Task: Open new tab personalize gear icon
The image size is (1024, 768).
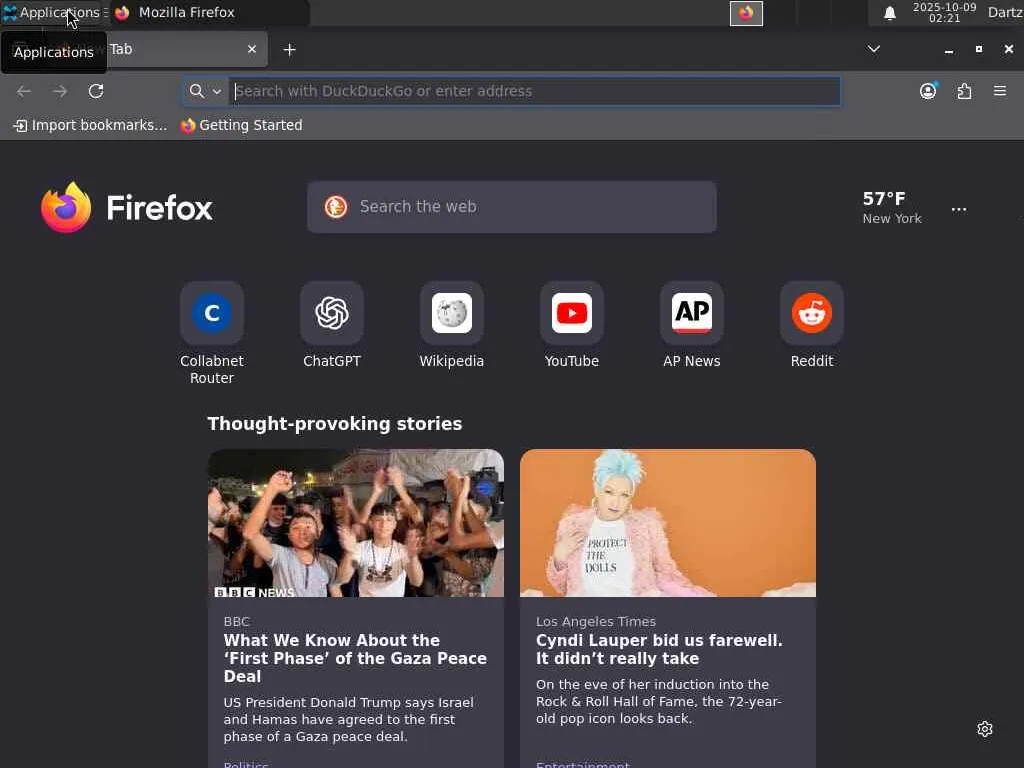Action: (985, 729)
